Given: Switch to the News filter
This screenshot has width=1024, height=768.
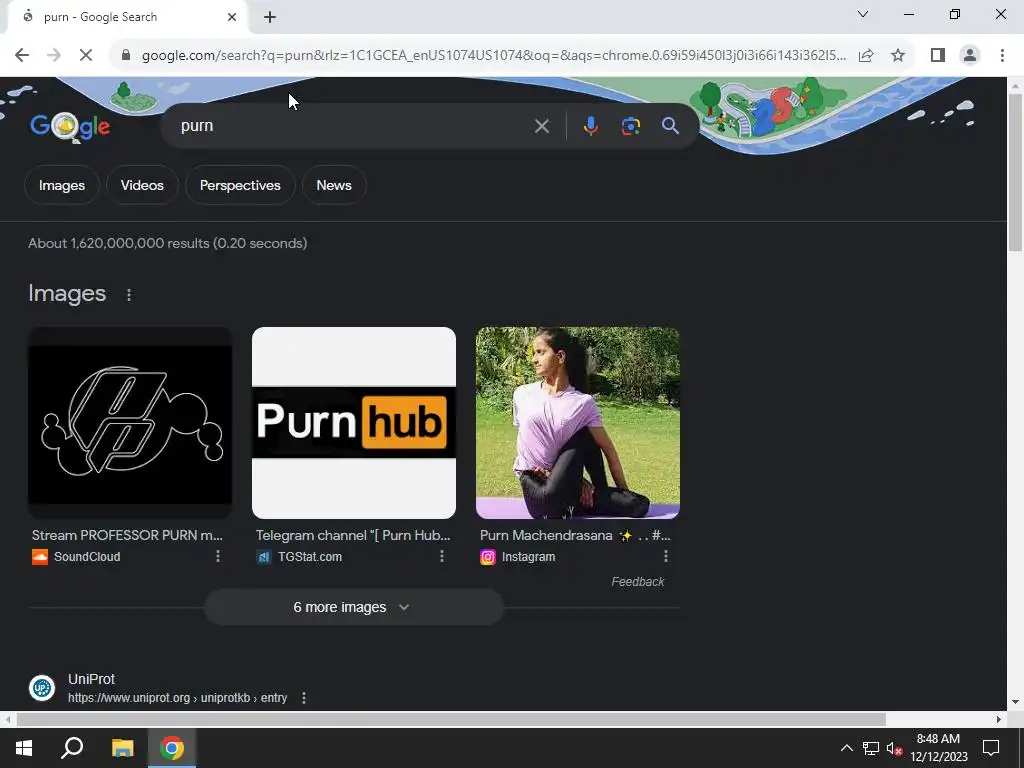Looking at the screenshot, I should [334, 185].
